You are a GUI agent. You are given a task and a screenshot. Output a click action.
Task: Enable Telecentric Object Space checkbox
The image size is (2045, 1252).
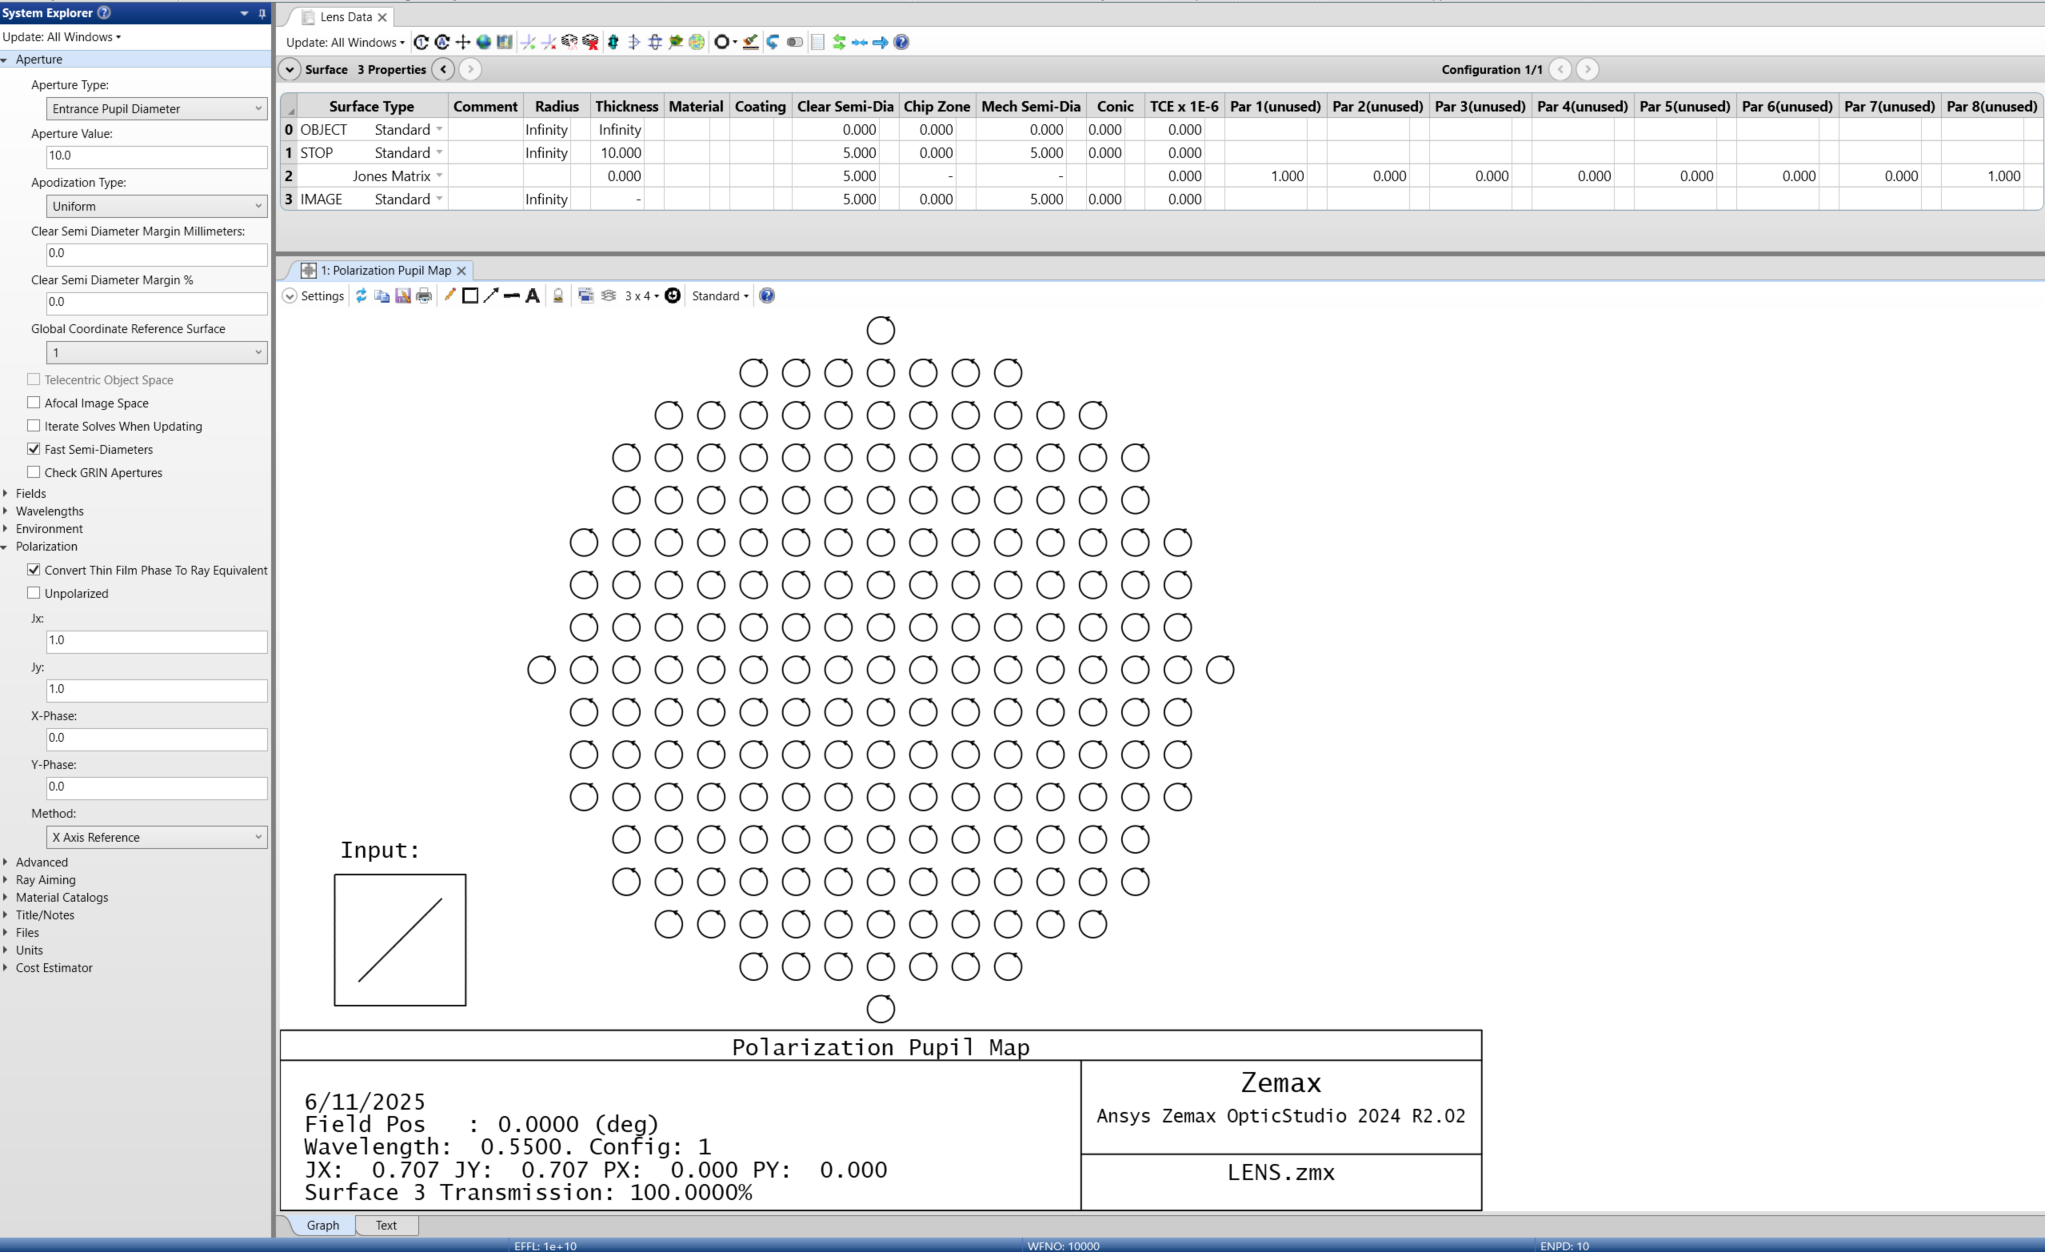coord(34,380)
